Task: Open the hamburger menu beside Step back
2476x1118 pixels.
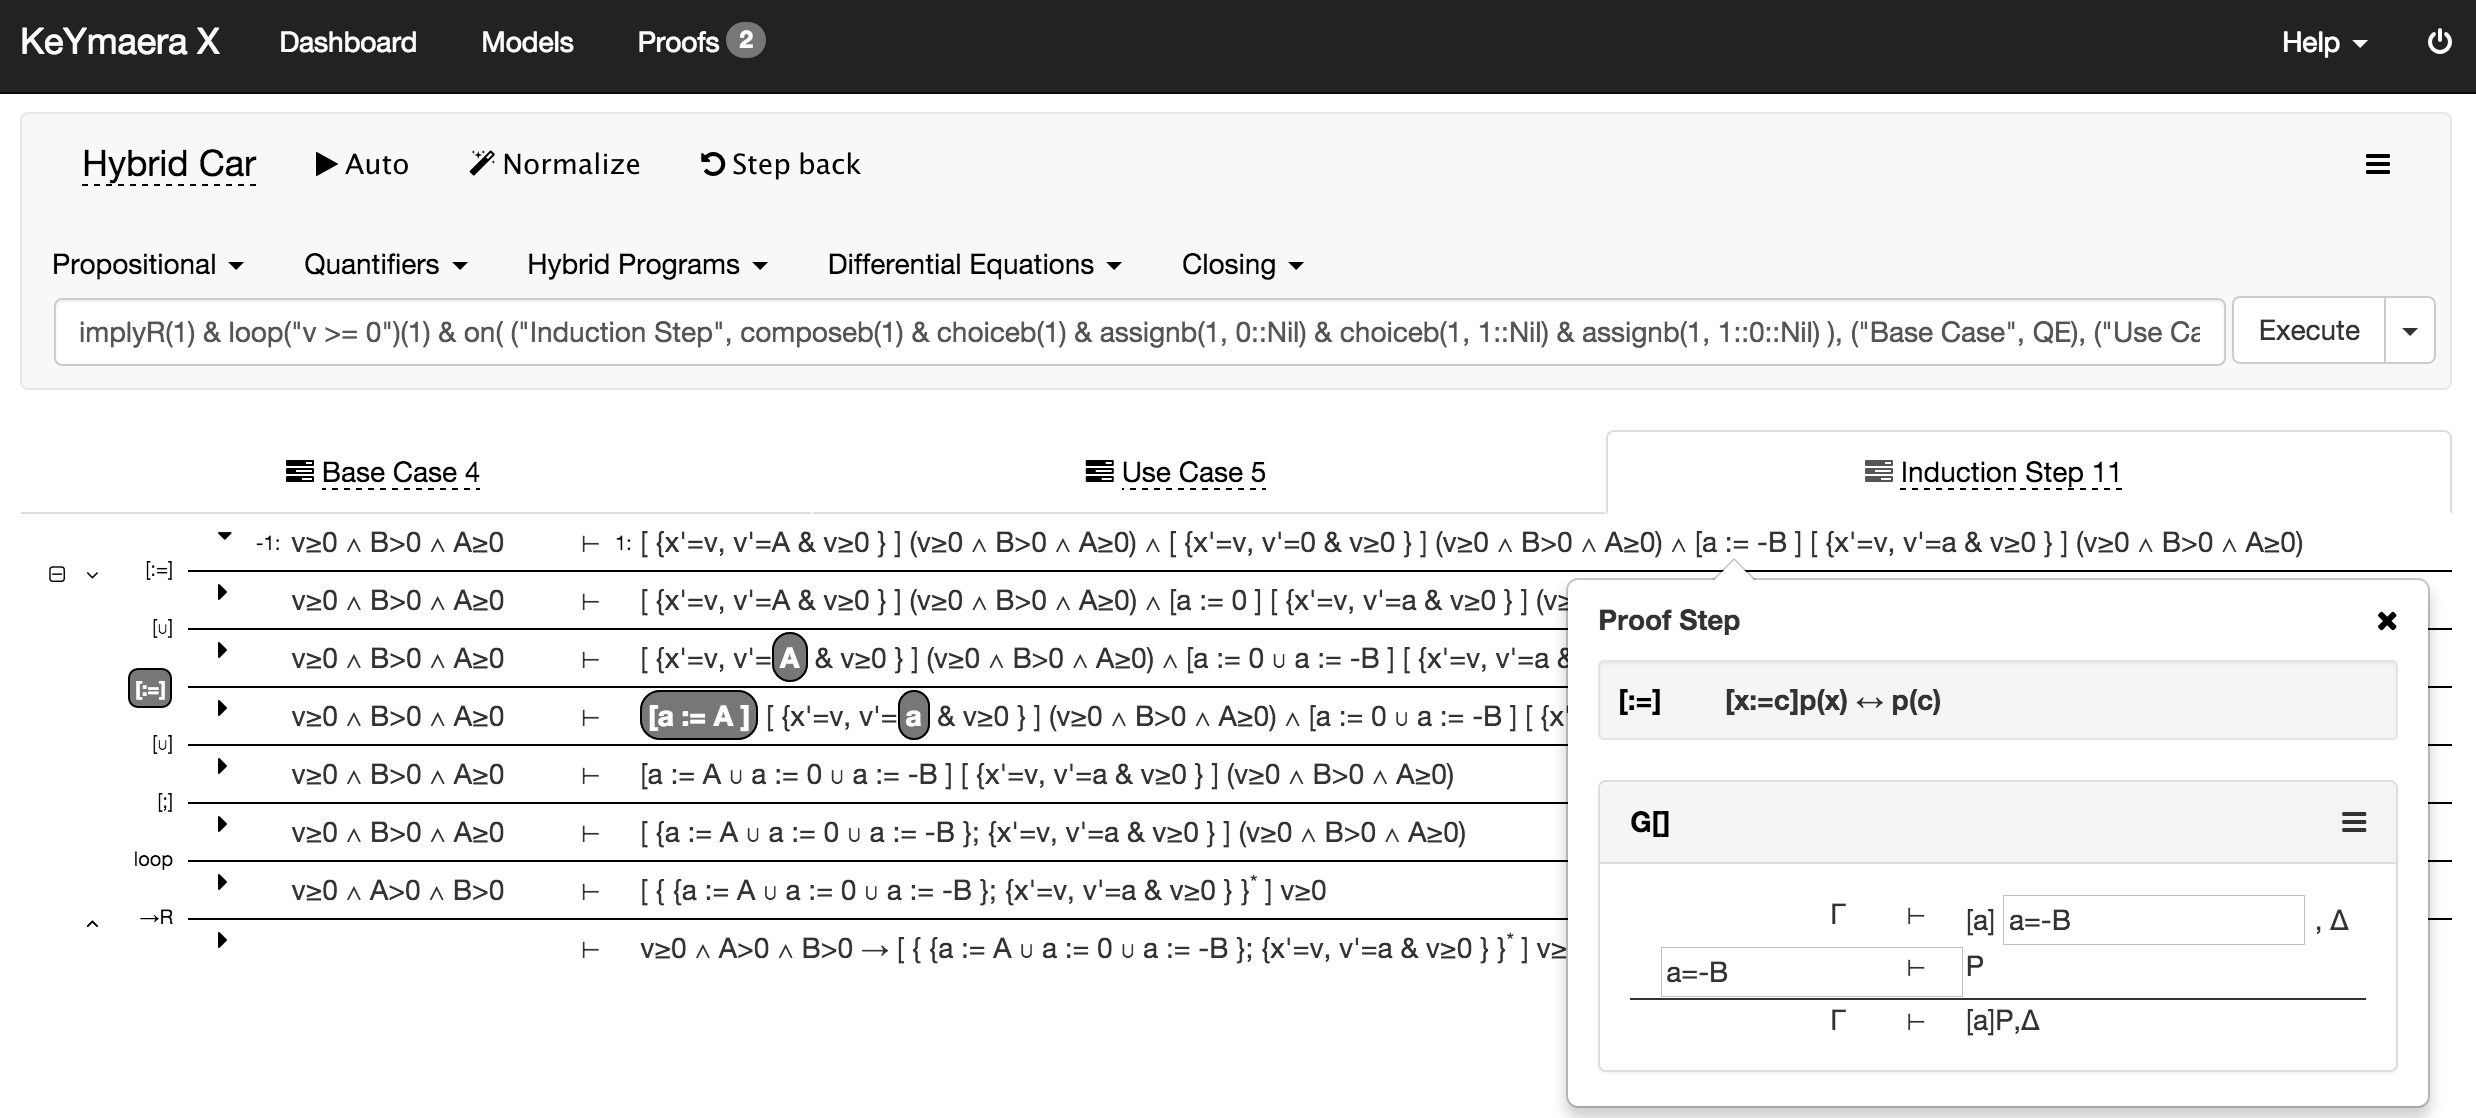Action: (x=2377, y=164)
